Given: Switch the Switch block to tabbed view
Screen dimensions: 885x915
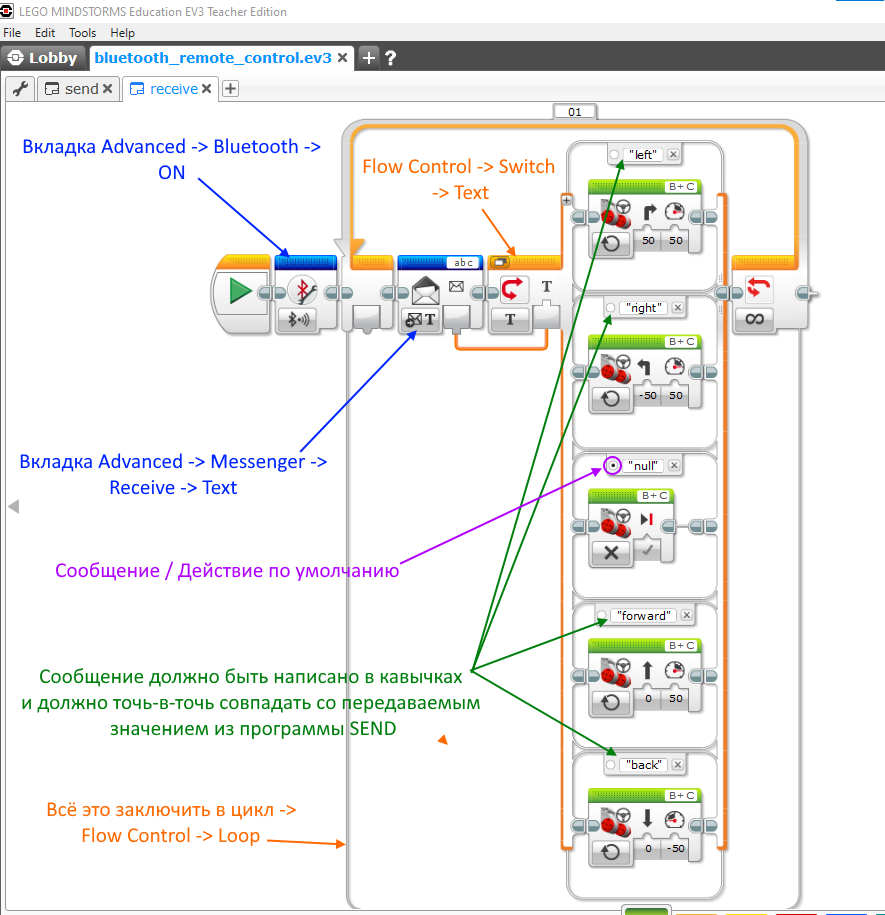Looking at the screenshot, I should click(x=499, y=262).
